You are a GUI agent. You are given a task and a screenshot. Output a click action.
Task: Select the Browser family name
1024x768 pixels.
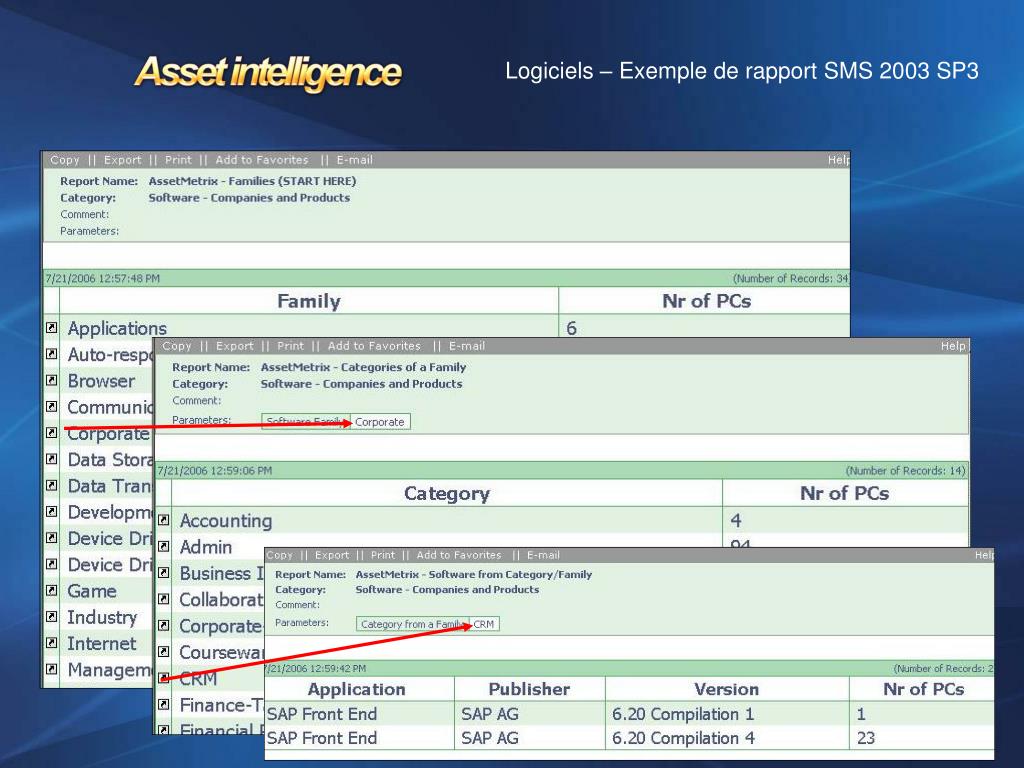[x=101, y=381]
